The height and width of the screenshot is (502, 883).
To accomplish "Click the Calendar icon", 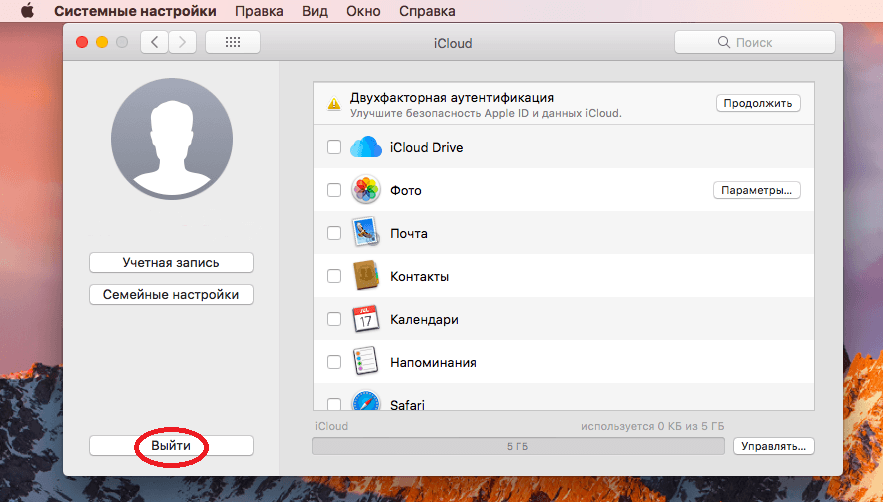I will point(364,319).
